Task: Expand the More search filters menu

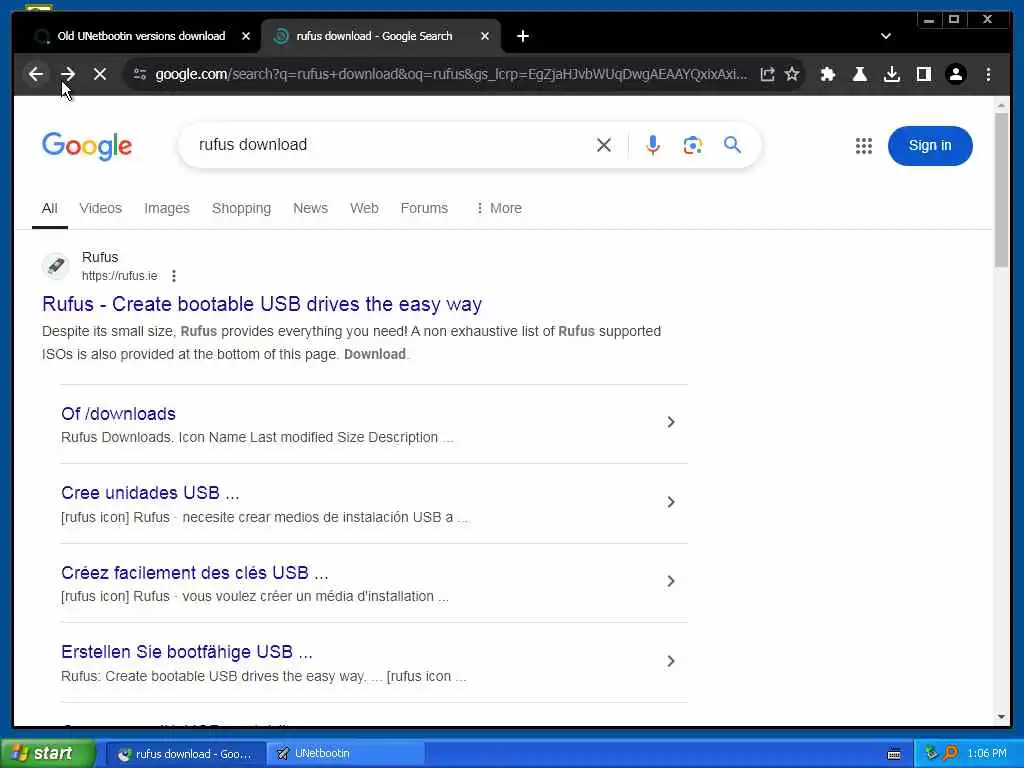Action: click(499, 208)
